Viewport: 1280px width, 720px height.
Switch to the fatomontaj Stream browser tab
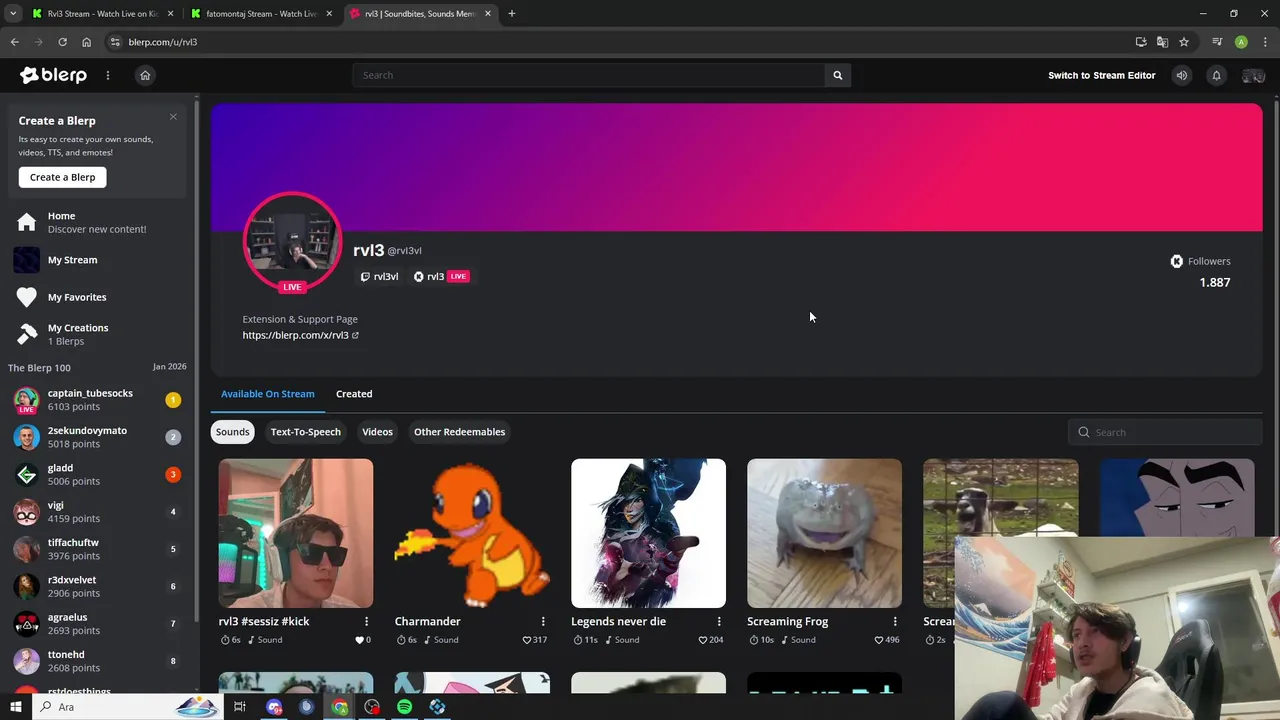(262, 14)
